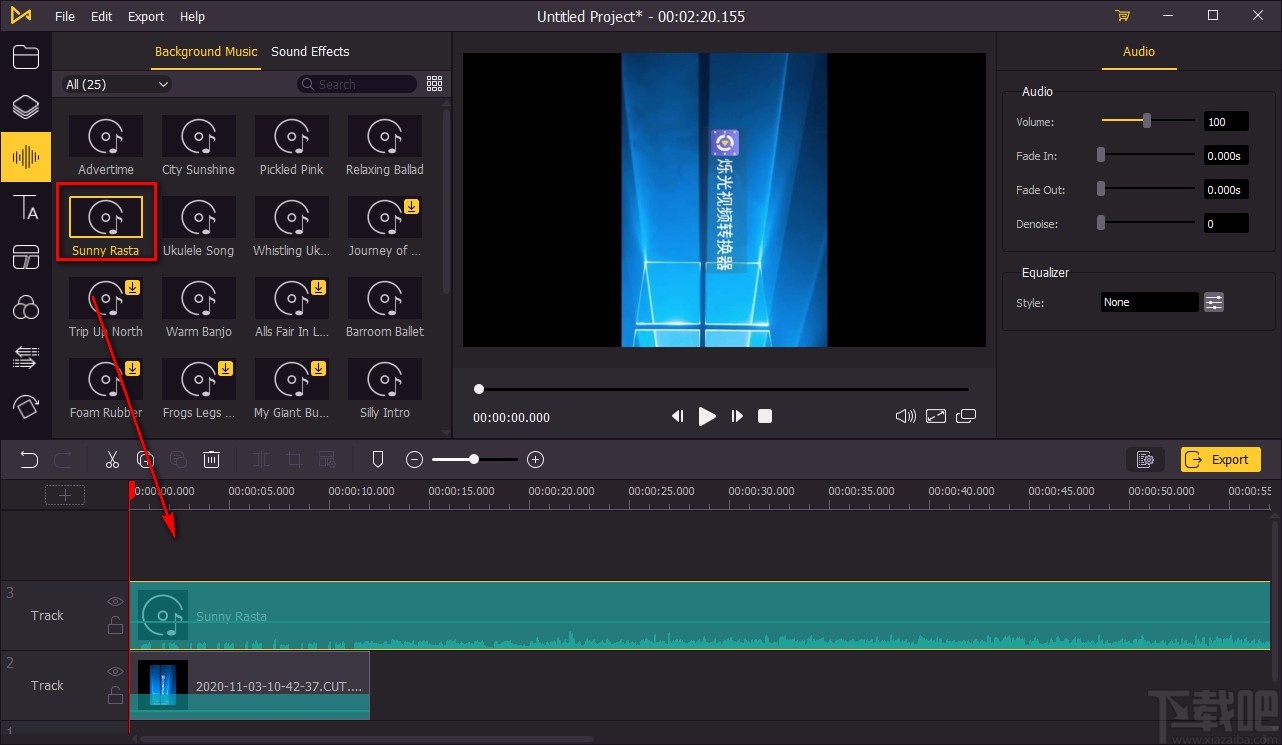Toggle the preview volume speaker
Screen dimensions: 1282x745
[905, 416]
